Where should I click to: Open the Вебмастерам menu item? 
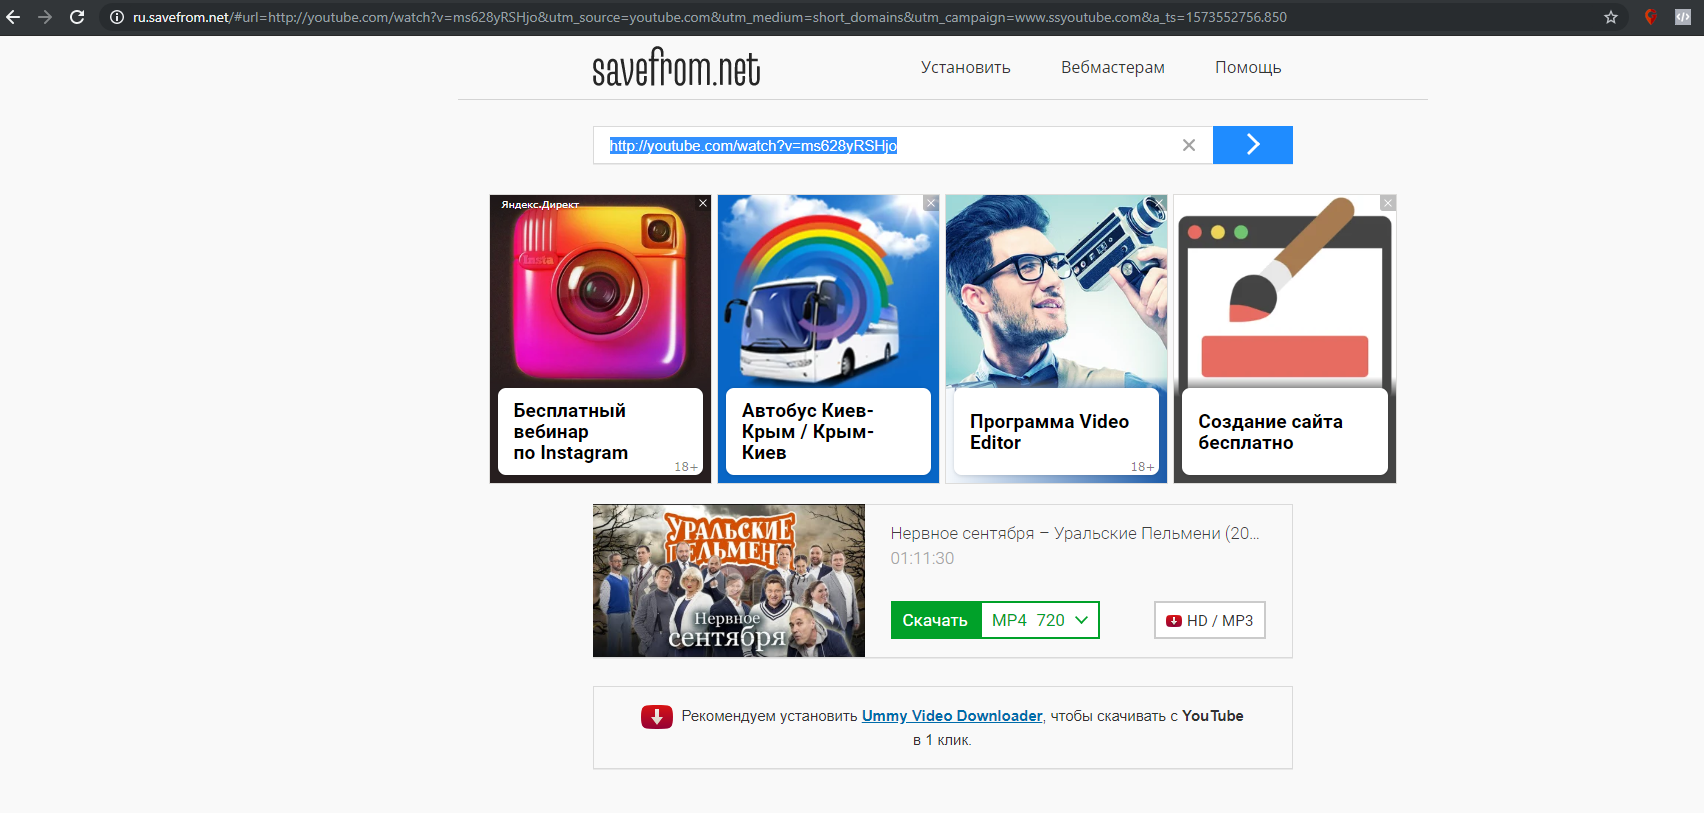[1113, 67]
